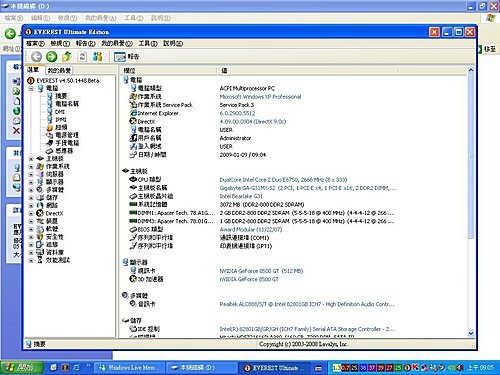Select the EVEREST v4.50.1448 Beta root node
Image resolution: width=500 pixels, height=375 pixels.
(63, 81)
